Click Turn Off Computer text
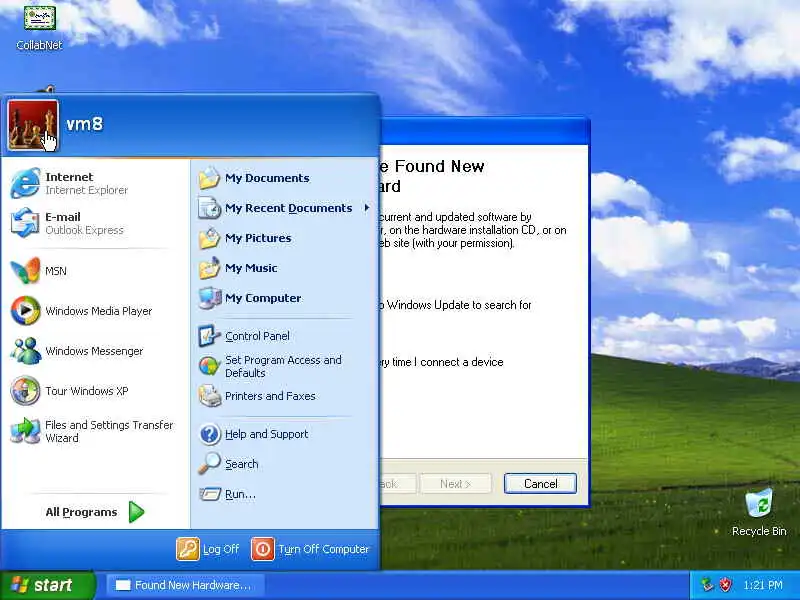The width and height of the screenshot is (800, 600). click(323, 549)
